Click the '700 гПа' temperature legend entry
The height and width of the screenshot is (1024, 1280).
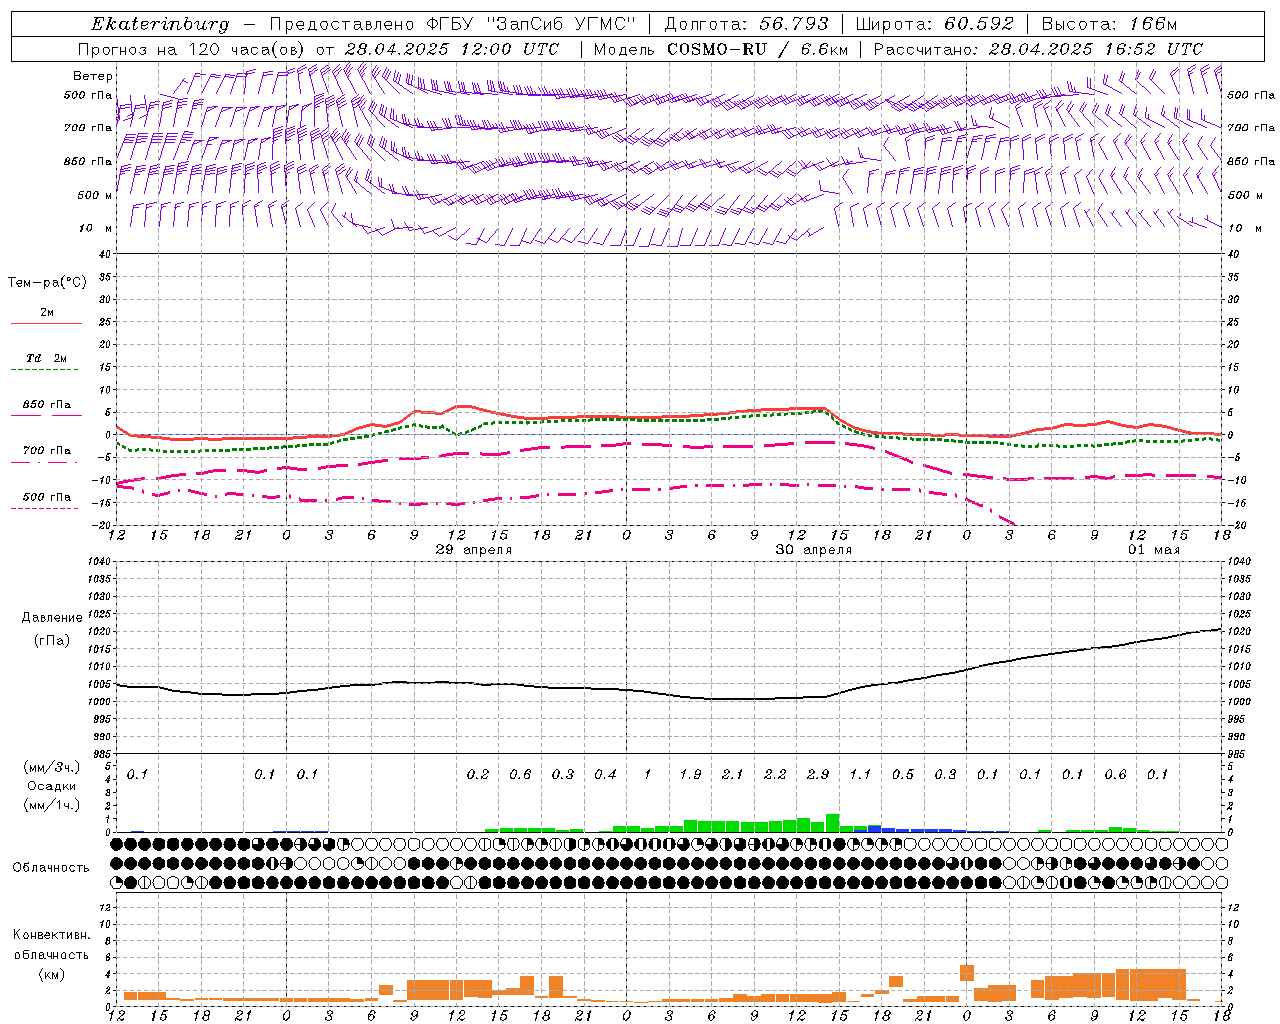tap(47, 450)
